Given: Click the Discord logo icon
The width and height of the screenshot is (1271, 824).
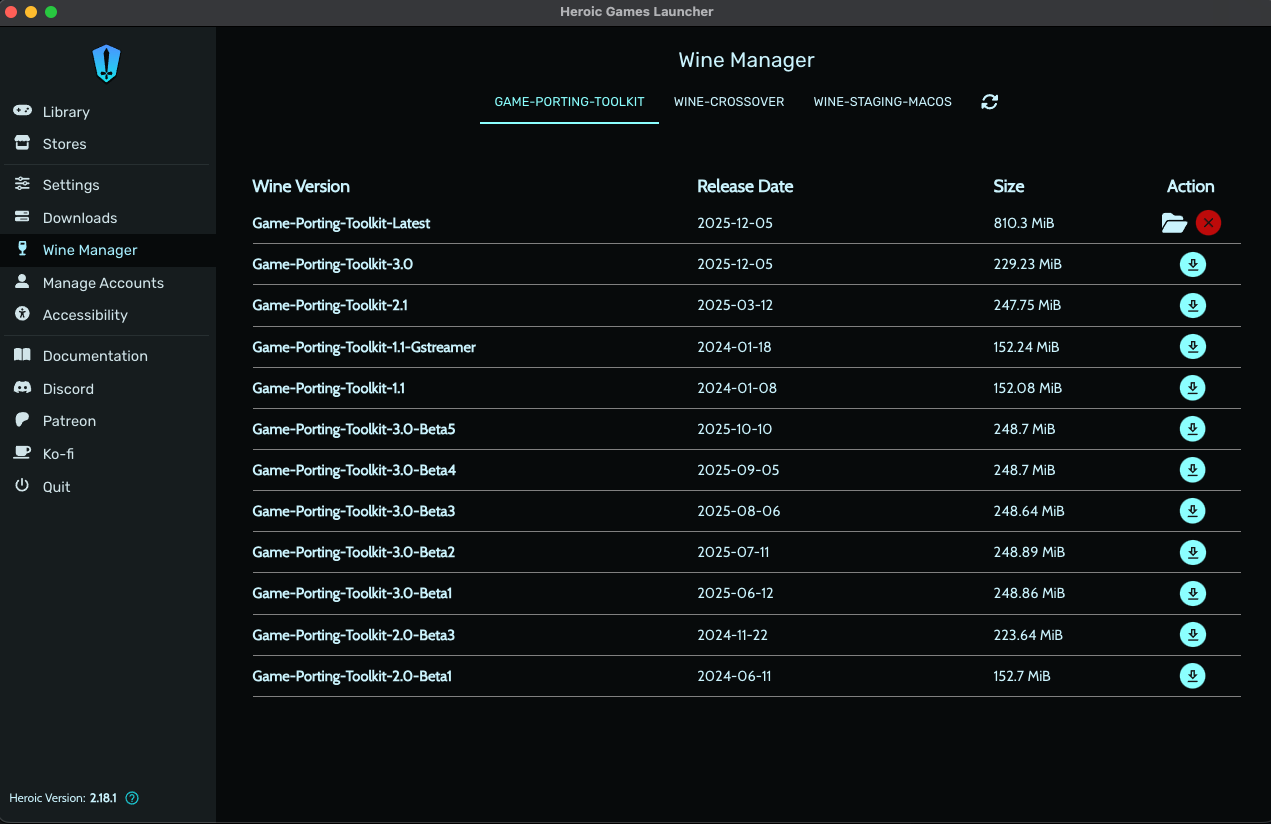Looking at the screenshot, I should click(22, 388).
